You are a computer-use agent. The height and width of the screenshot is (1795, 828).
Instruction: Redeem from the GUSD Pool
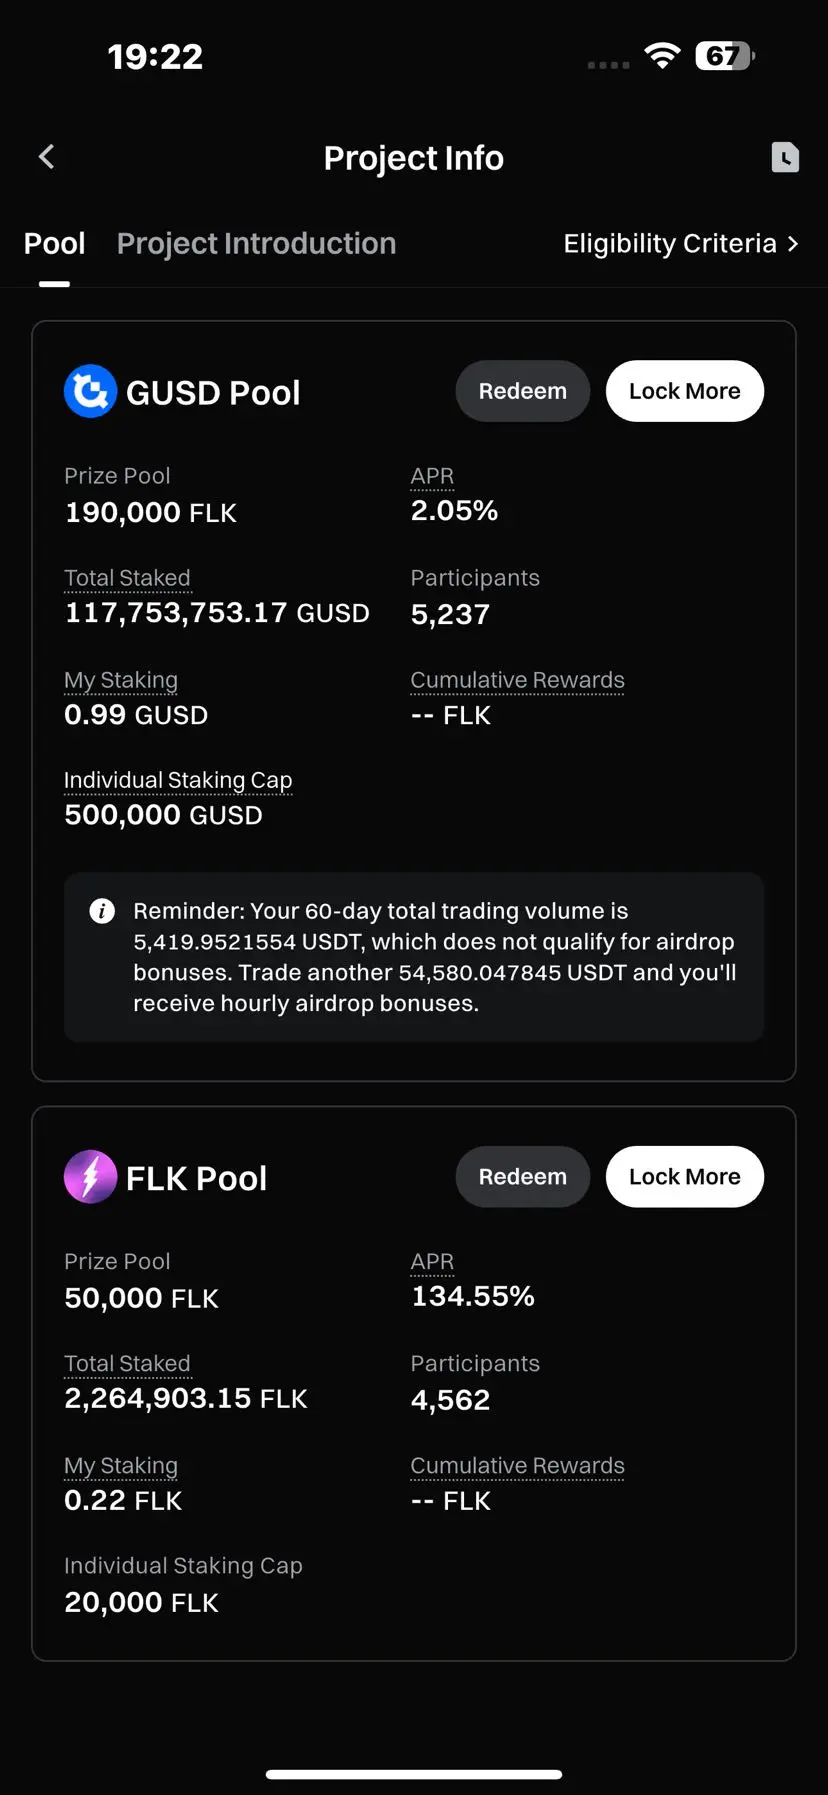click(x=522, y=391)
